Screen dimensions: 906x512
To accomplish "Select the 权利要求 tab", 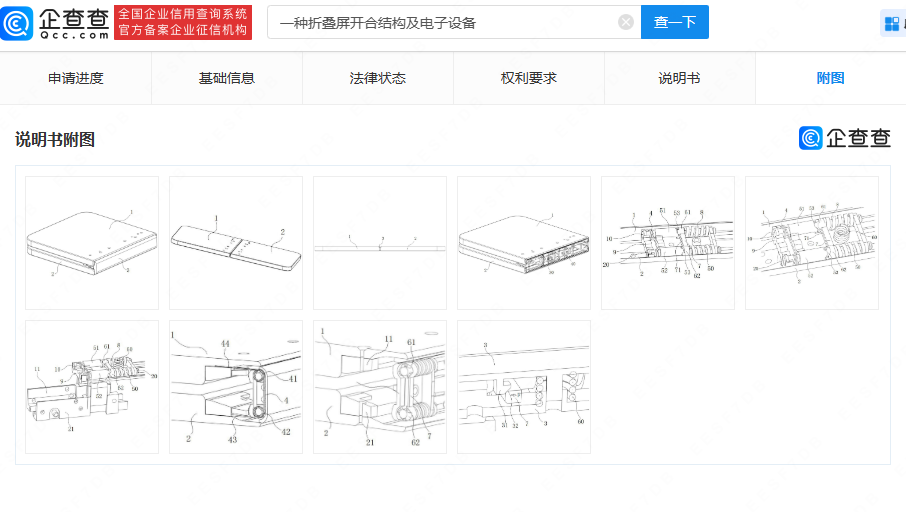I will tap(529, 78).
